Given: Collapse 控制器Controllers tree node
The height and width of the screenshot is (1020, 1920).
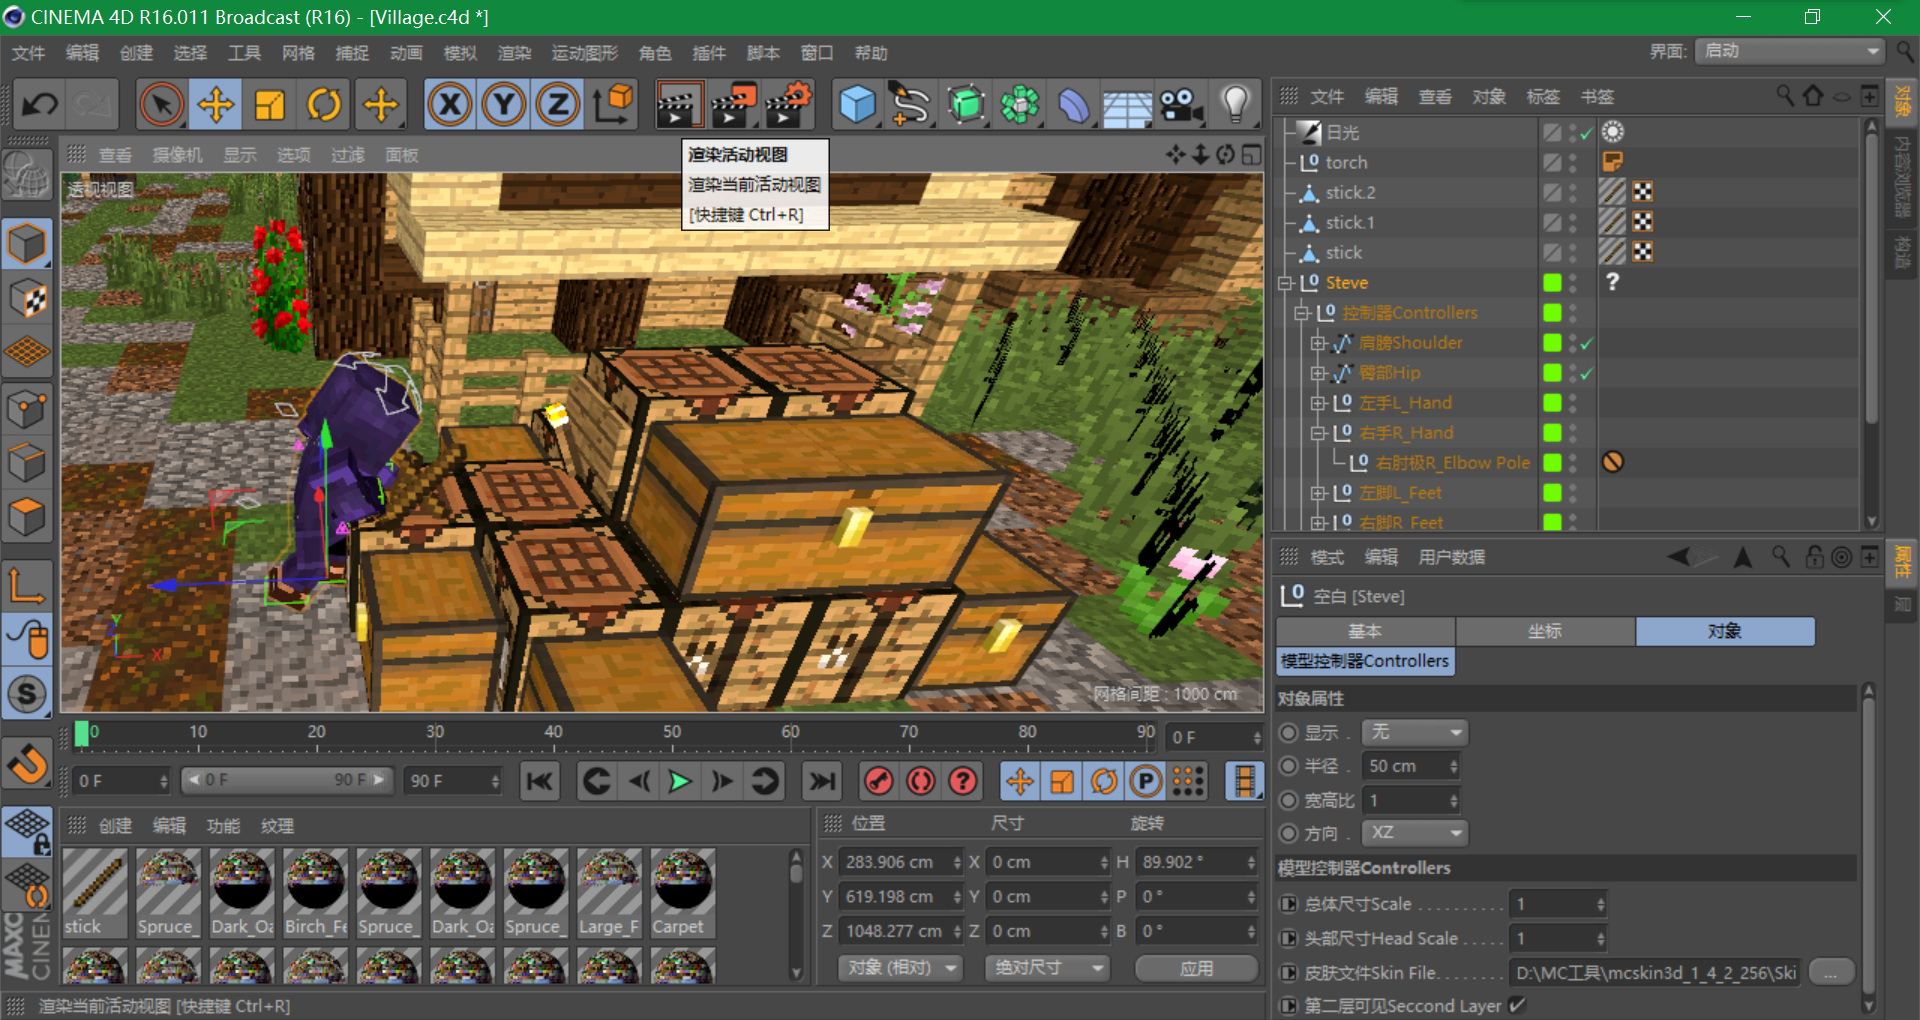Looking at the screenshot, I should point(1302,313).
